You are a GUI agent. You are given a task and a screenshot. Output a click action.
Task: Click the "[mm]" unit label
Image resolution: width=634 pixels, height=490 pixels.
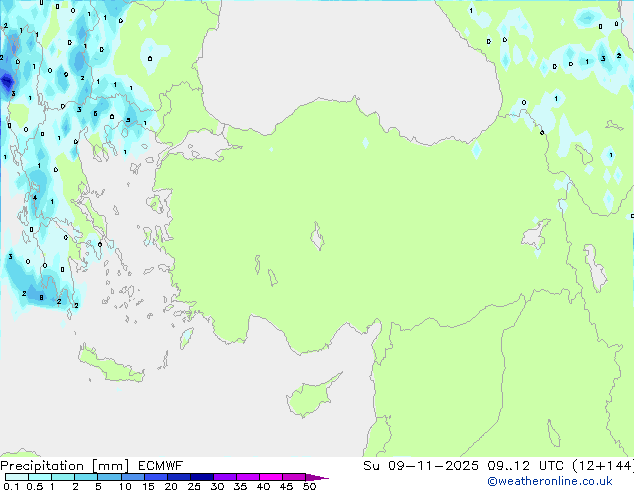[110, 466]
